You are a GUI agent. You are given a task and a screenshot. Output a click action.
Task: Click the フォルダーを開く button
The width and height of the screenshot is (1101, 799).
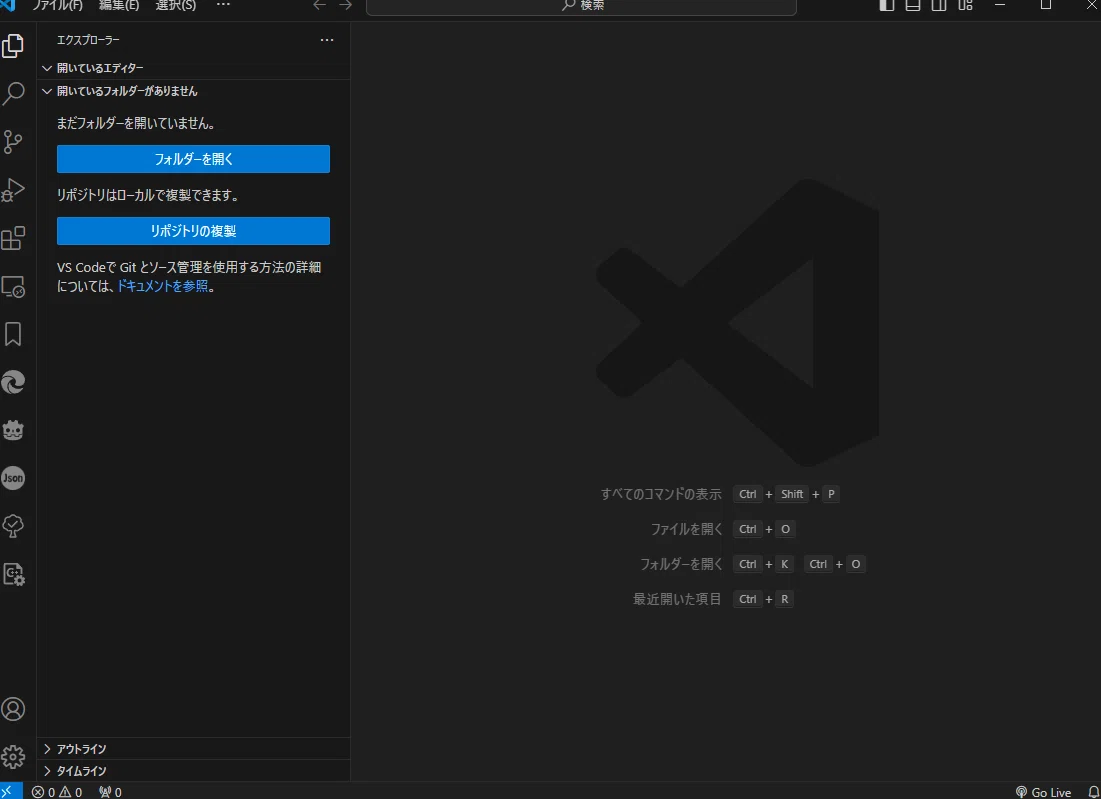click(x=193, y=159)
